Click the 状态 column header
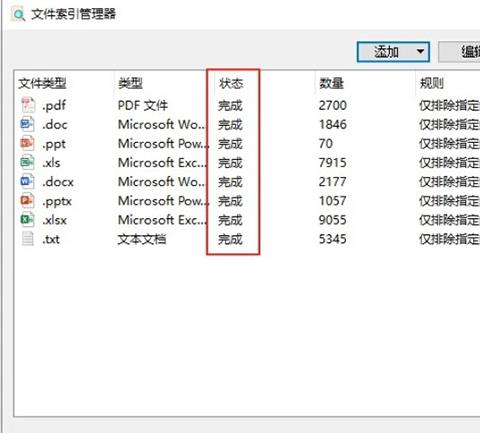The height and width of the screenshot is (433, 480). (231, 83)
